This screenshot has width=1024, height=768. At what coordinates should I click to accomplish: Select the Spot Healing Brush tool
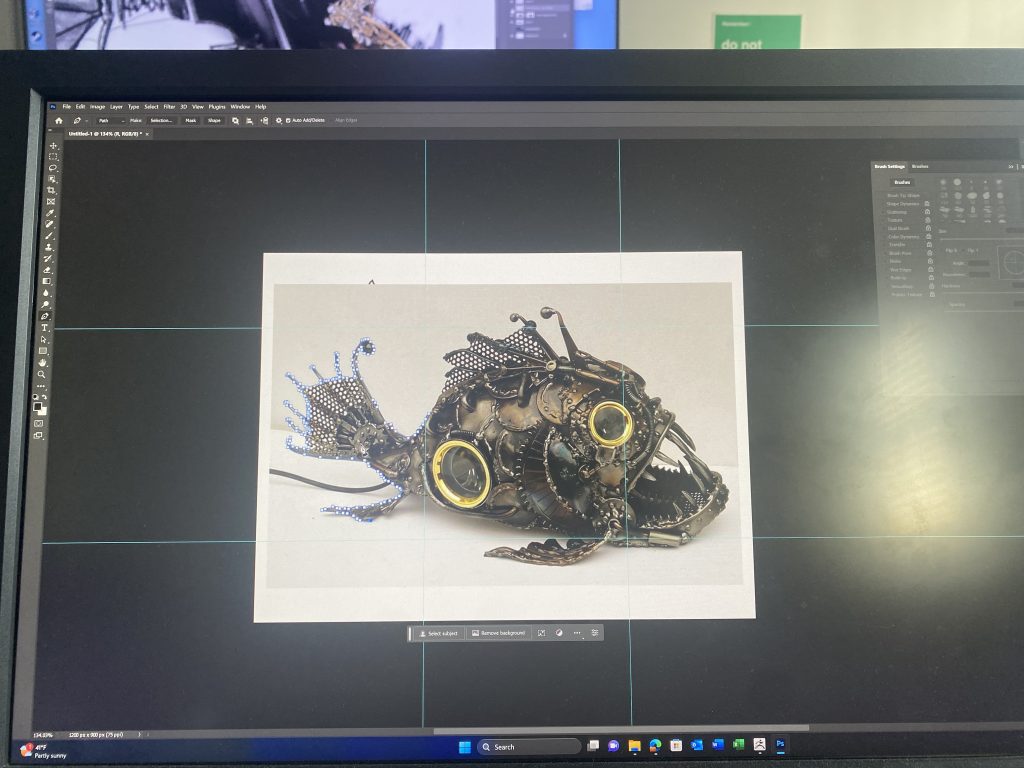[50, 224]
